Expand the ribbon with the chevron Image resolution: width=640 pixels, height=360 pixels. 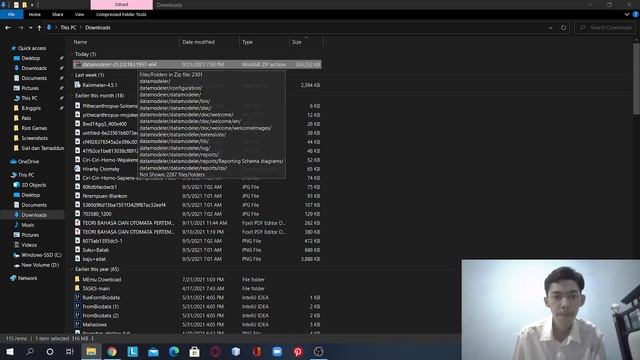(x=627, y=14)
